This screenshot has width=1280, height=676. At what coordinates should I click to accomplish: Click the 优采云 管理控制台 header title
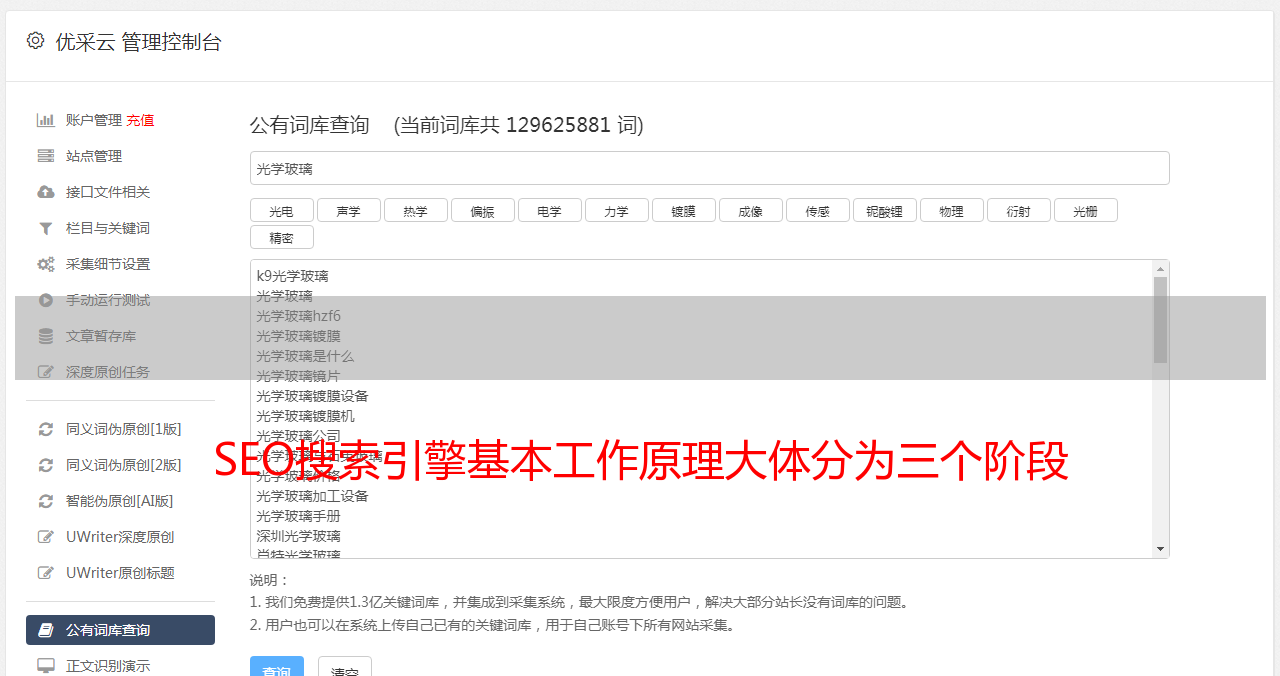click(x=138, y=42)
